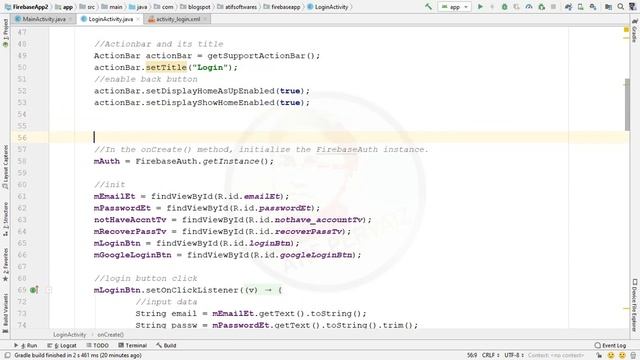Click the read-only lock icon in status bar
The width and height of the screenshot is (640, 360).
(x=599, y=356)
